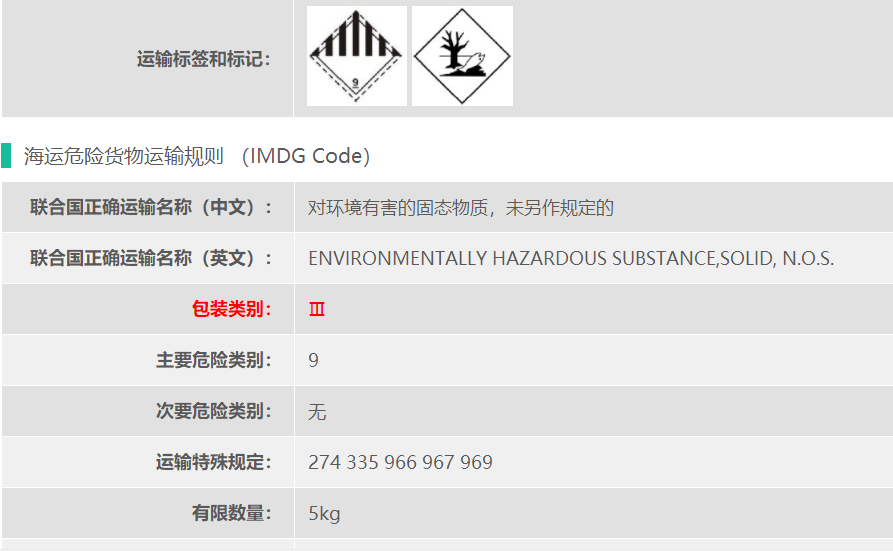
Task: Click ENVIRONMENTALLY HAZARDOUS SUBSTANCE, SOLID, N.O.S. text
Action: [571, 259]
